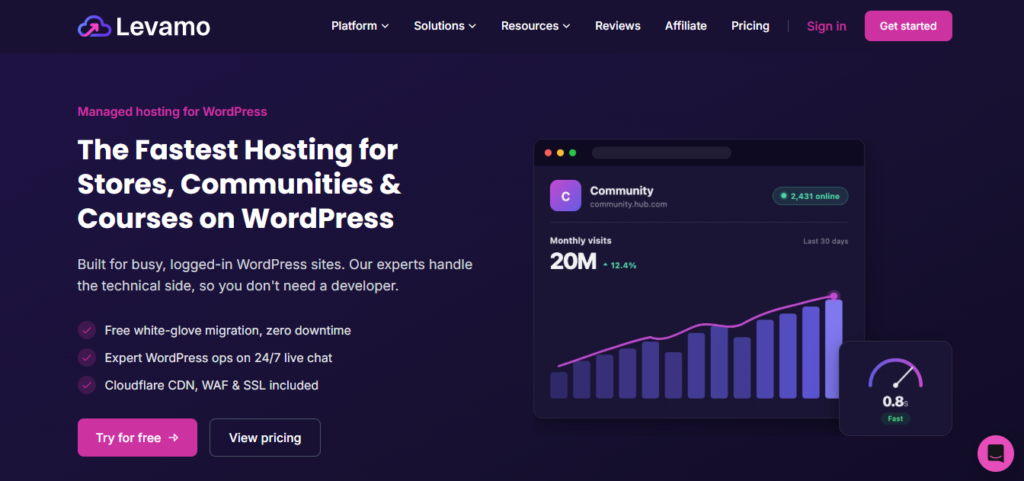Expand the Platform dropdown menu
Viewport: 1024px width, 481px height.
[360, 26]
